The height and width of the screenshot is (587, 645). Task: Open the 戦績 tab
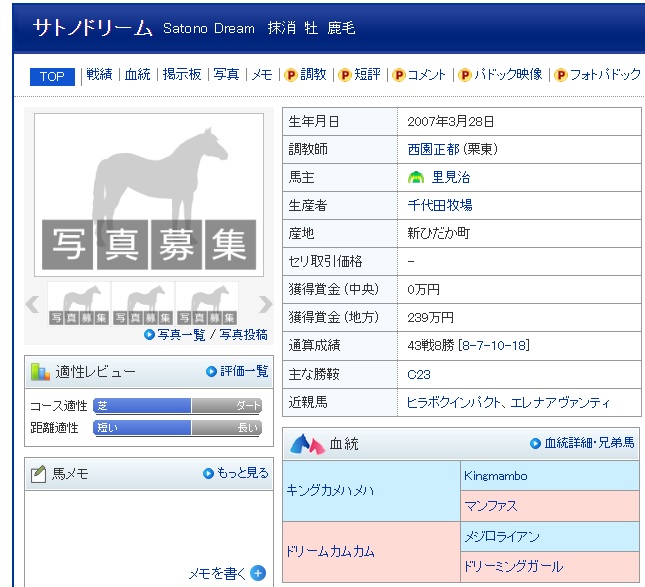click(x=99, y=75)
